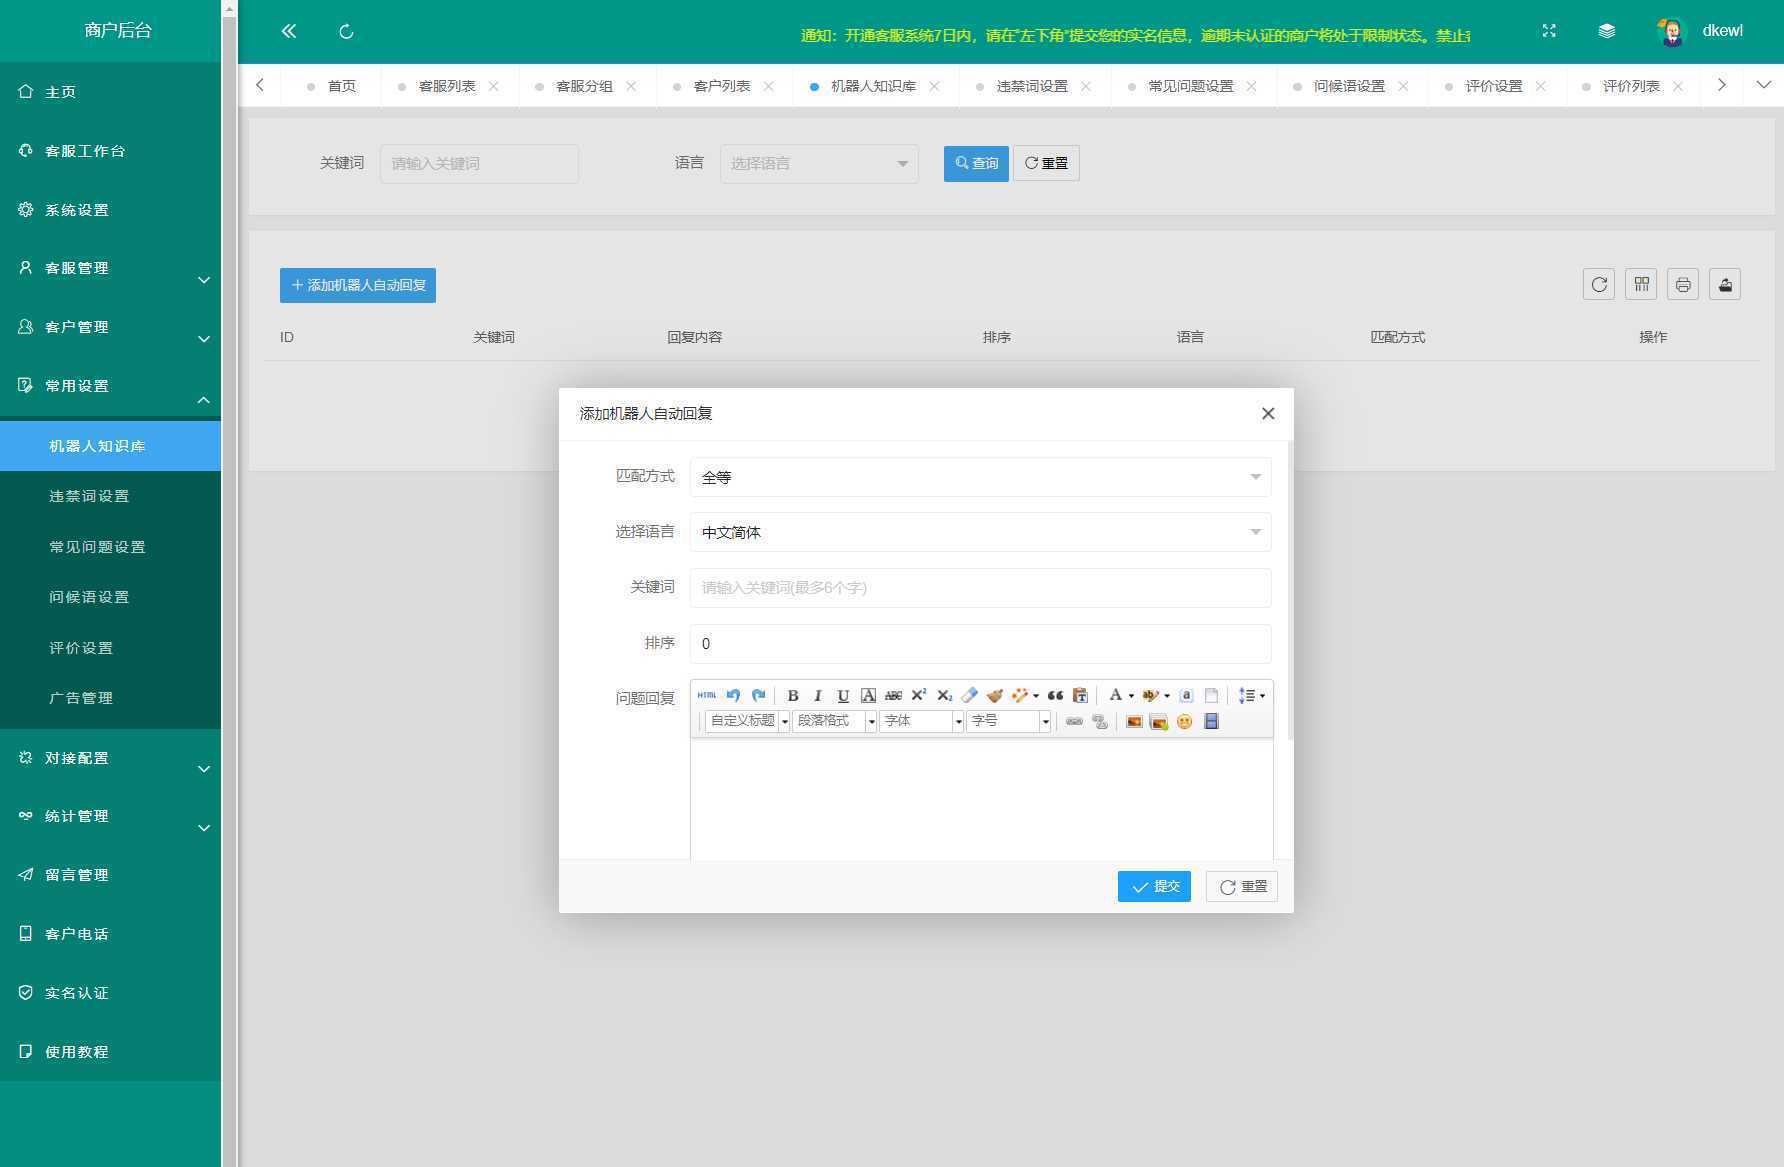1784x1167 pixels.
Task: Click the font color A icon
Action: tap(1115, 695)
